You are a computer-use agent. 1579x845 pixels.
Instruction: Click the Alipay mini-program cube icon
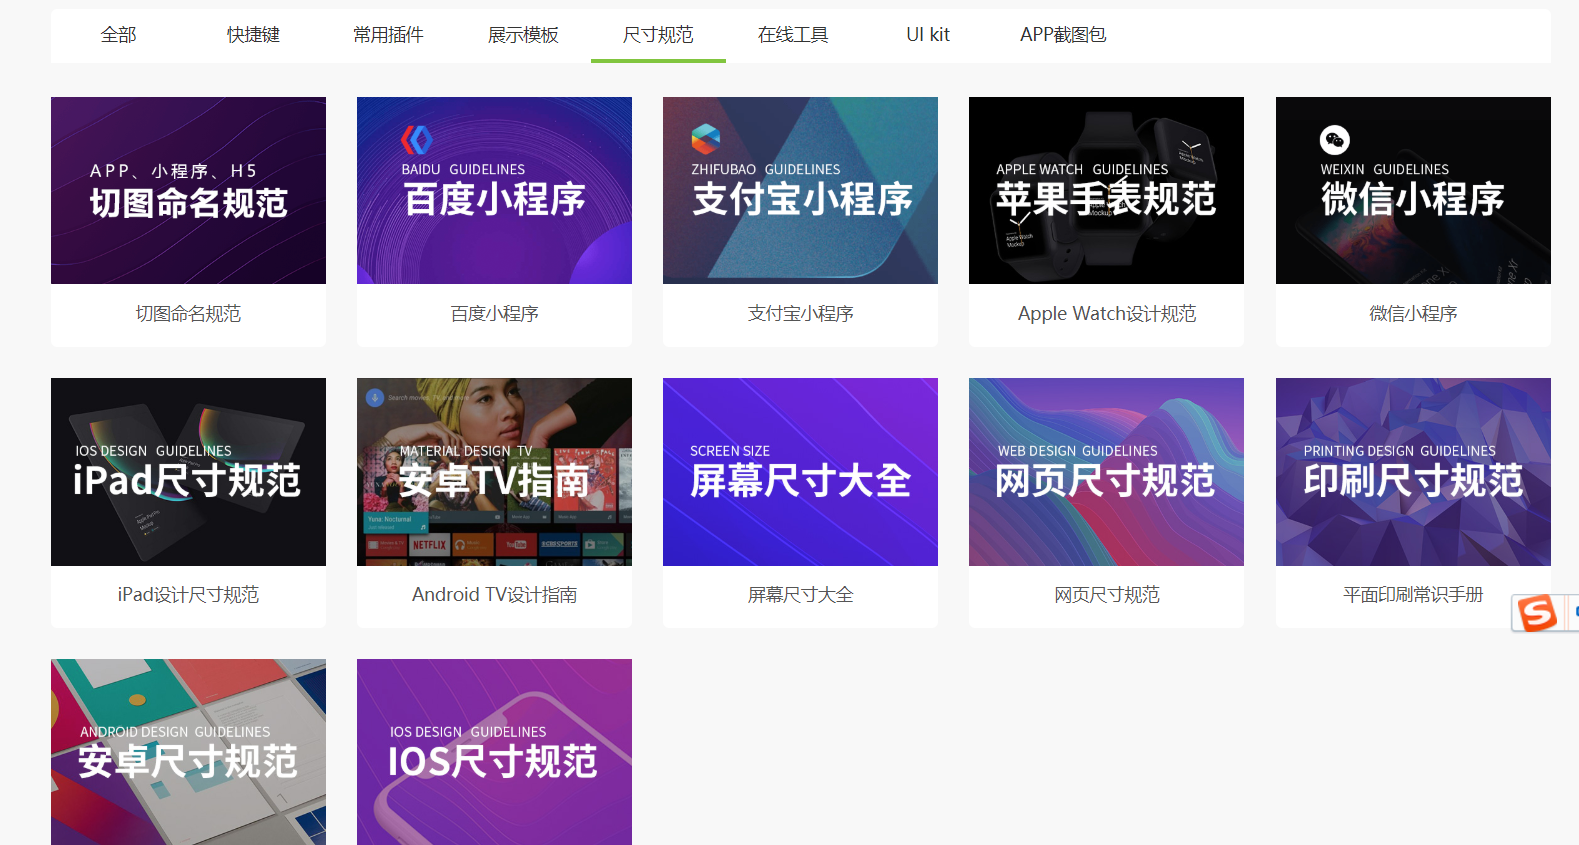(705, 138)
